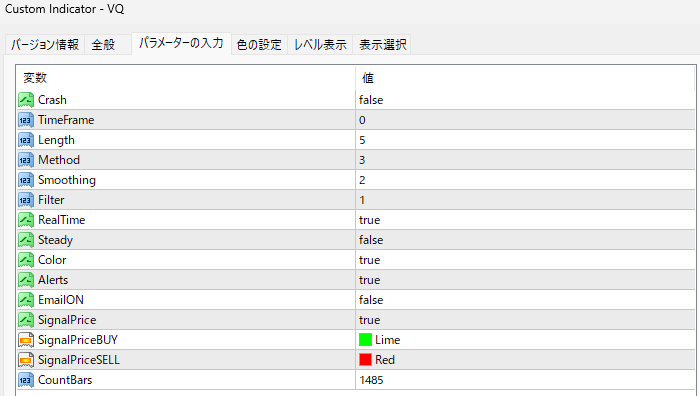Screen dimensions: 700x396
Task: Open the Color true/false value dropdown
Action: click(525, 260)
